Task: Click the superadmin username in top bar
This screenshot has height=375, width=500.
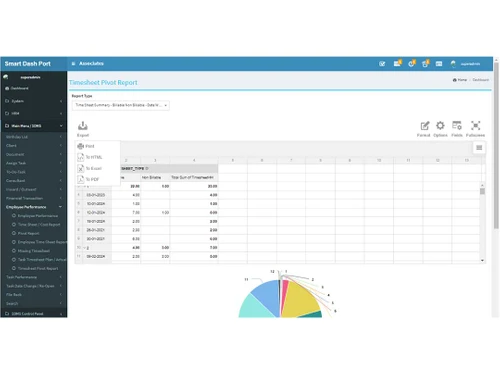Action: [470, 64]
